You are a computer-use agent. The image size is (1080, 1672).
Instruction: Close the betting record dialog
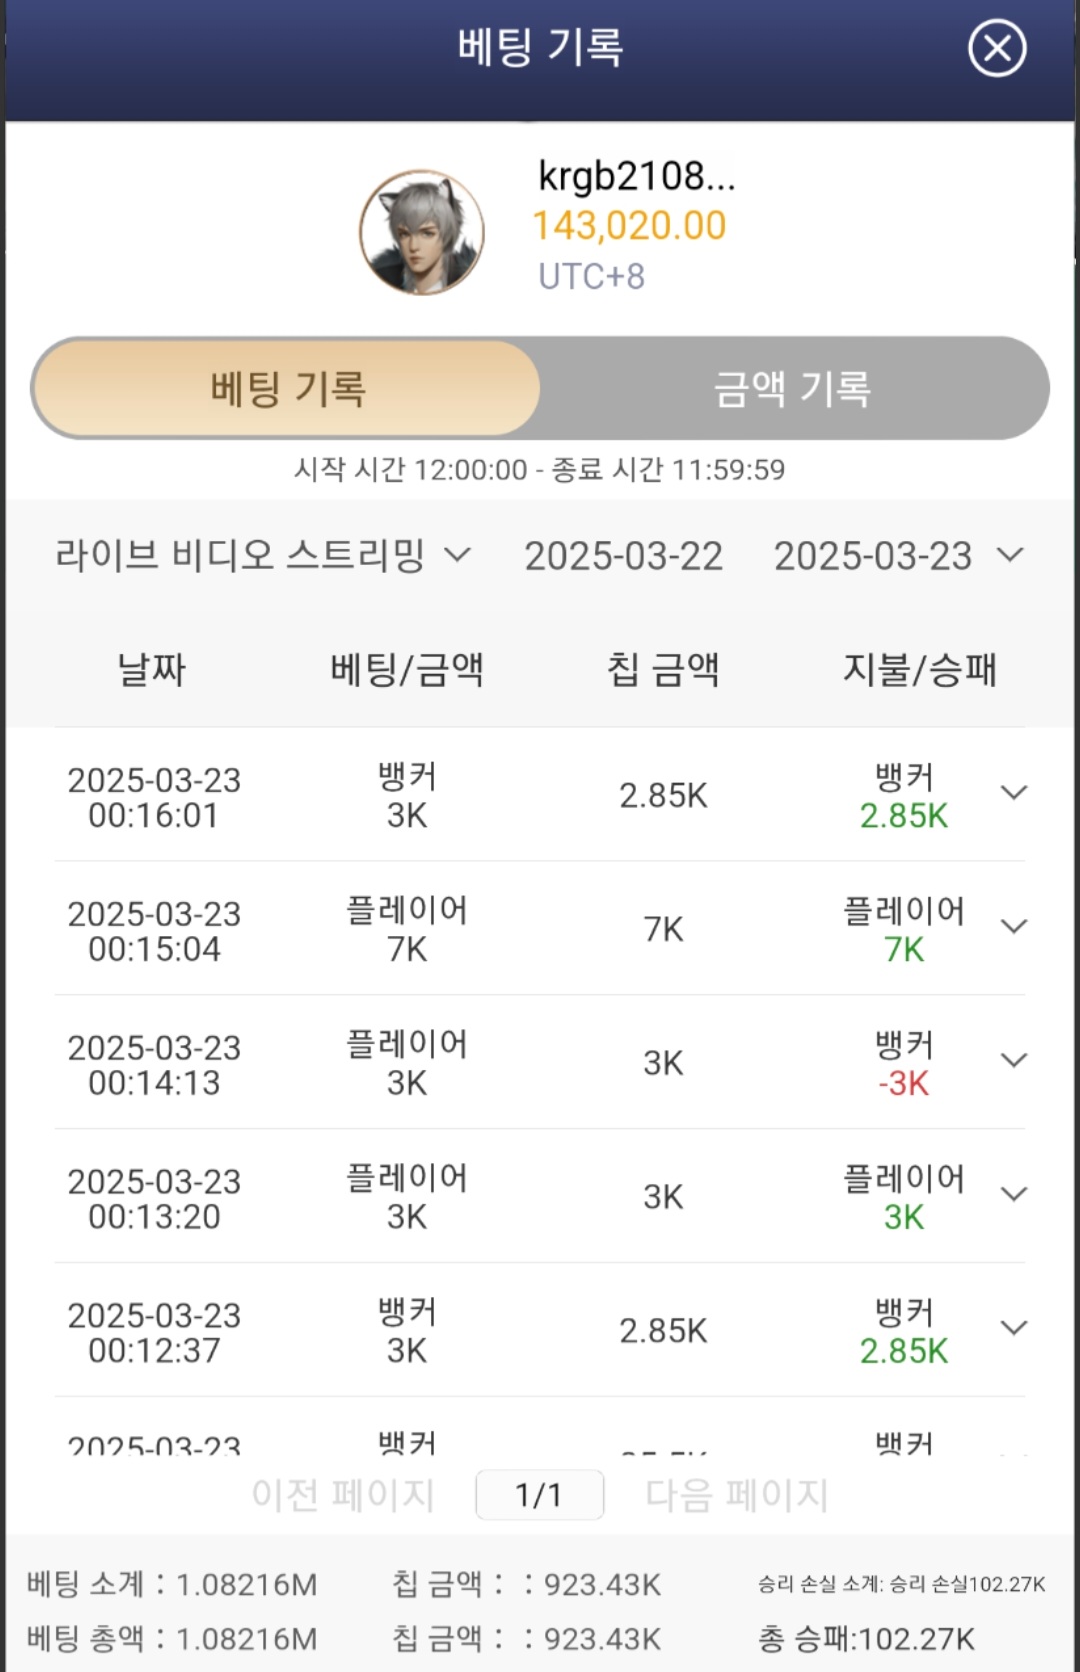coord(996,48)
